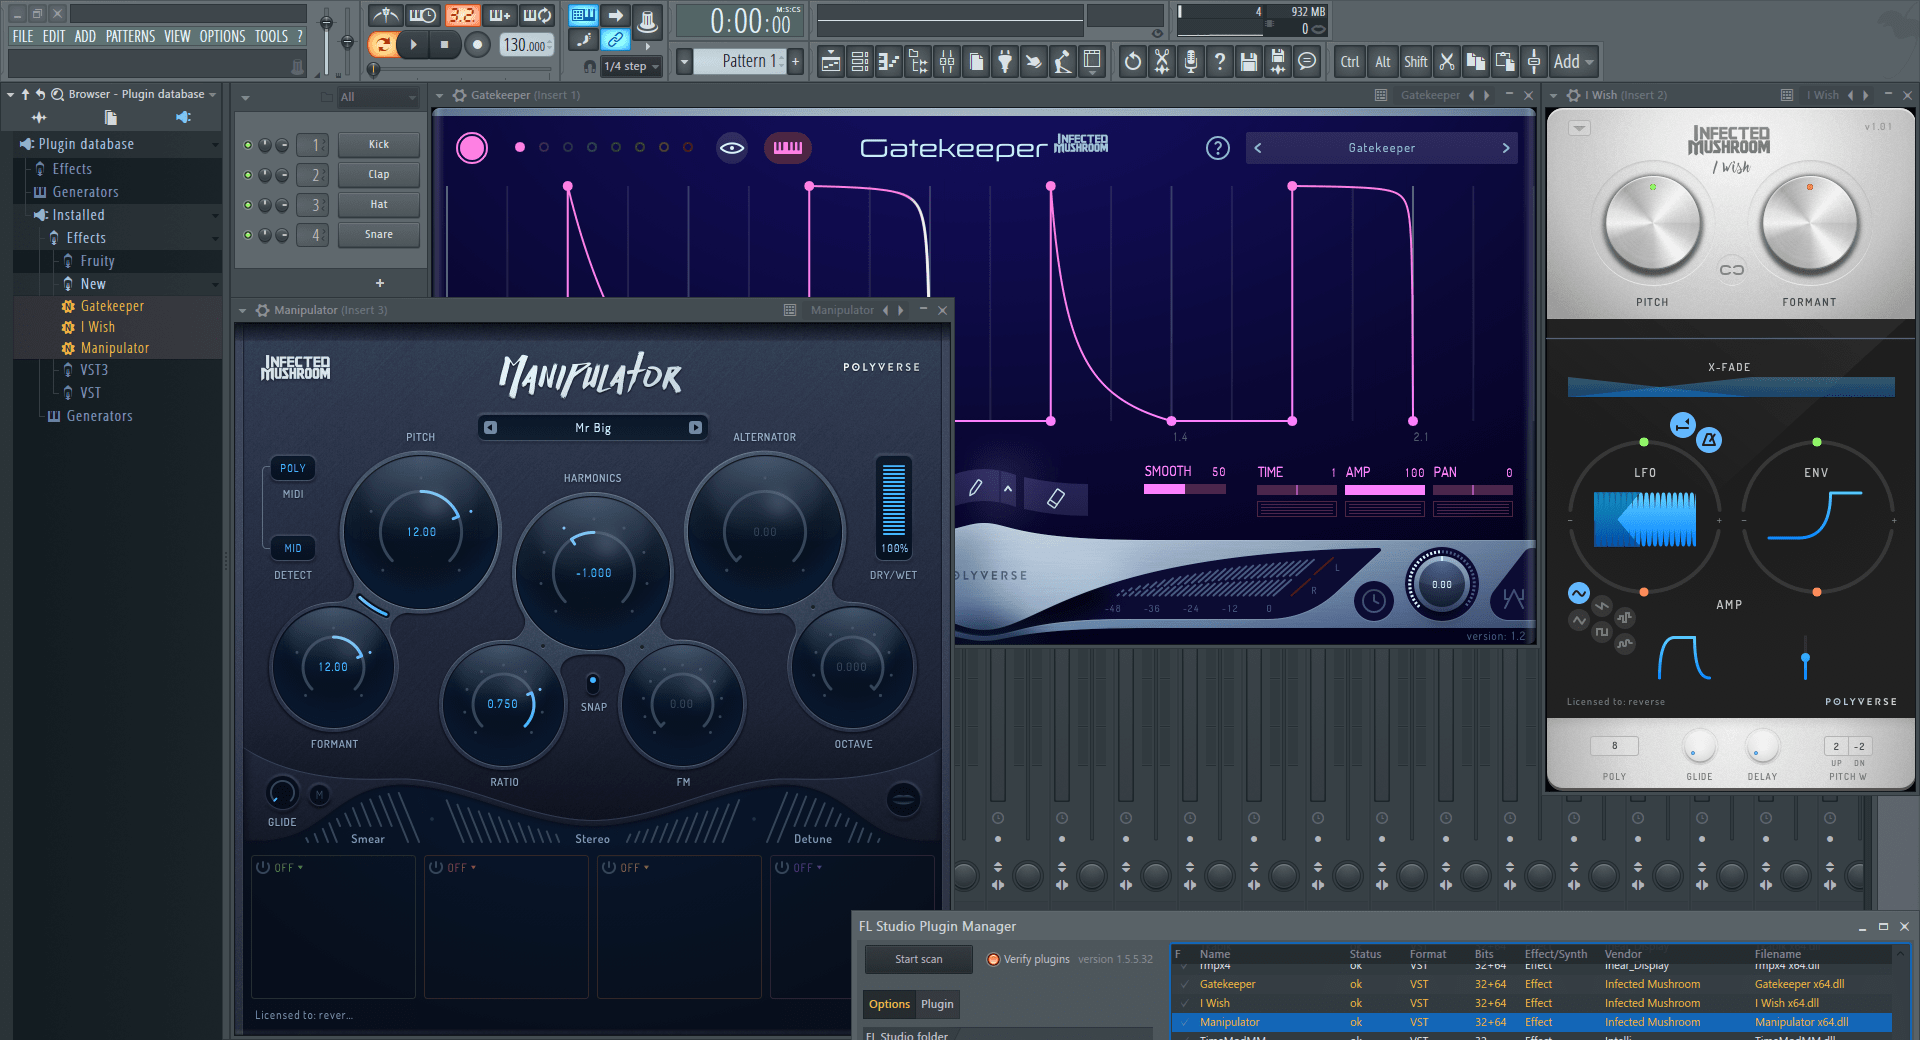This screenshot has width=1920, height=1040.
Task: Open the TOOLS menu
Action: (271, 36)
